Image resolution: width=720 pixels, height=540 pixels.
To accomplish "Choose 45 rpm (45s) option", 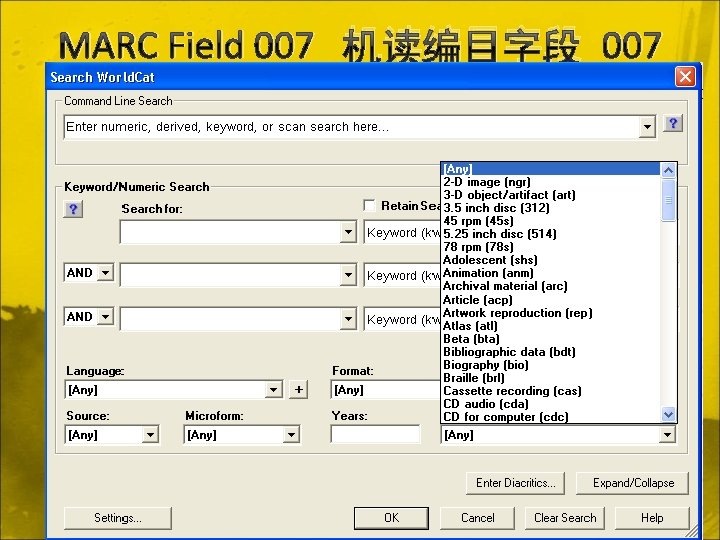I will click(551, 221).
